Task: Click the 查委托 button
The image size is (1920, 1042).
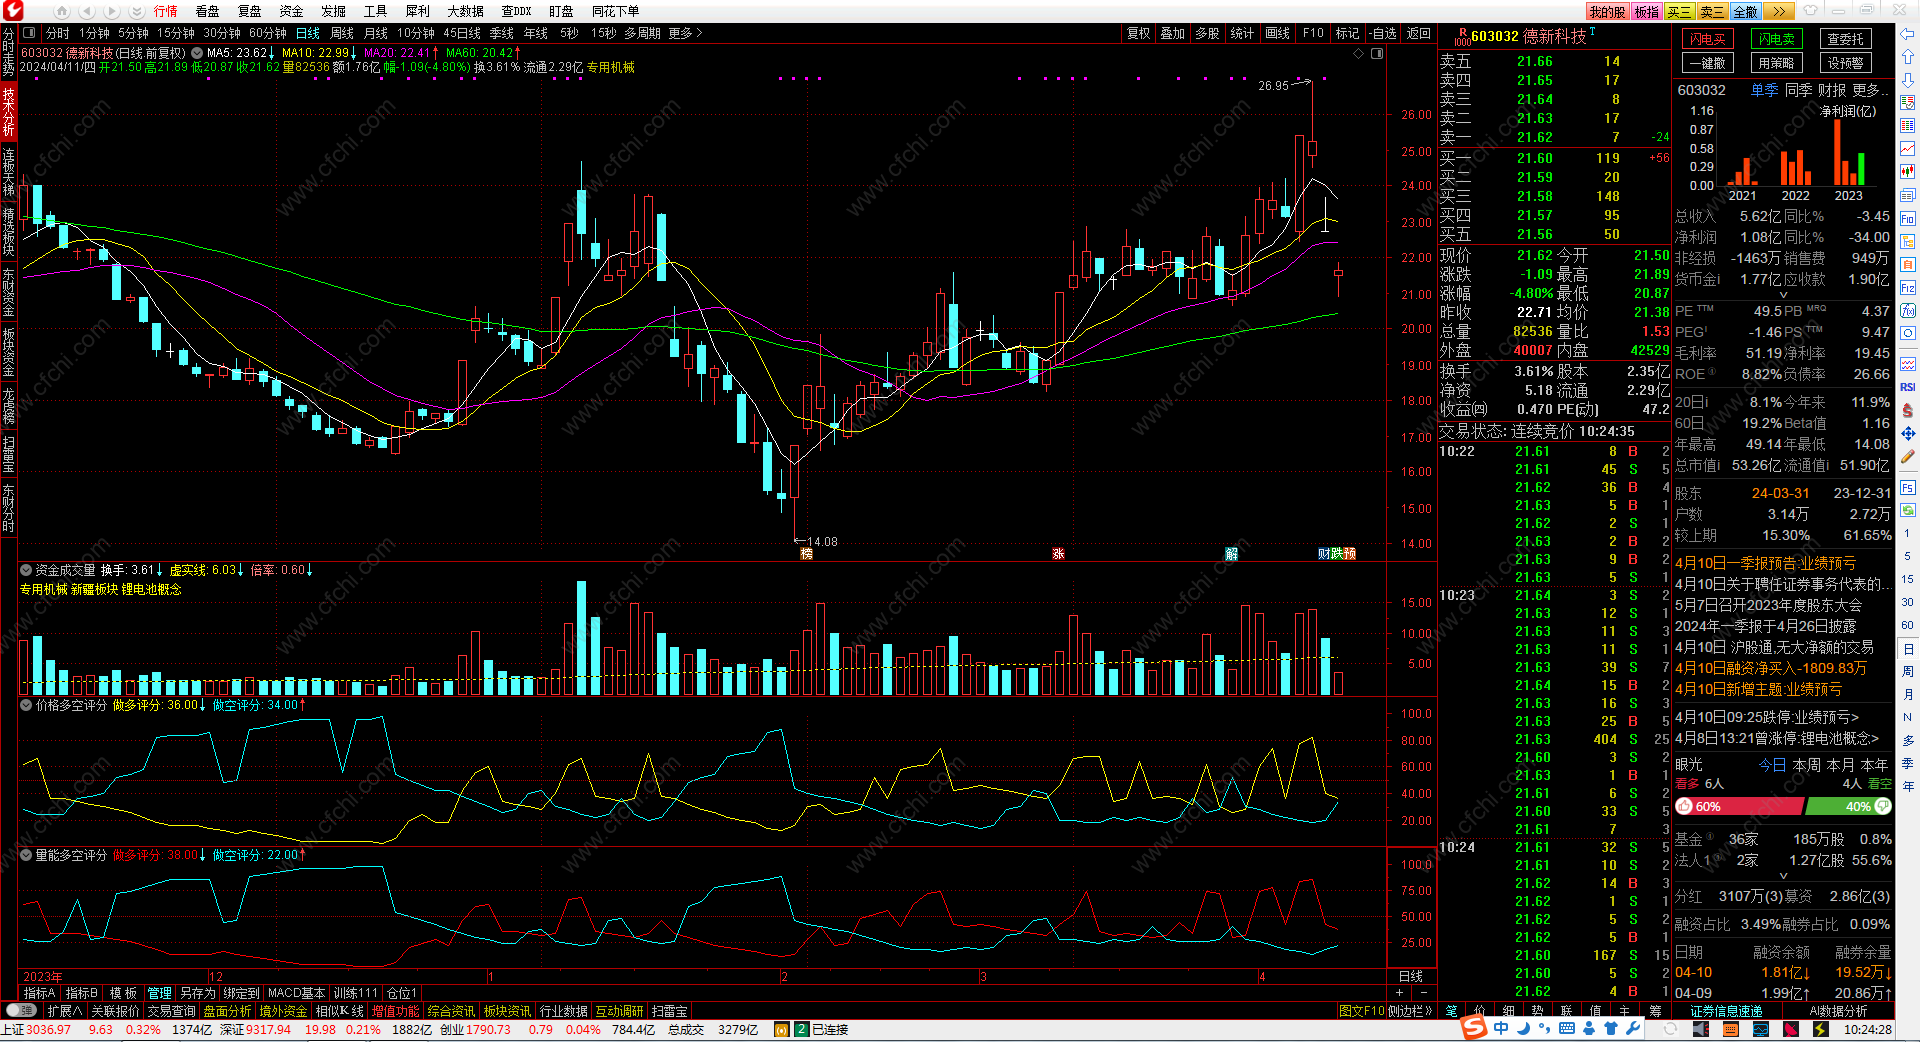Action: pos(1845,39)
